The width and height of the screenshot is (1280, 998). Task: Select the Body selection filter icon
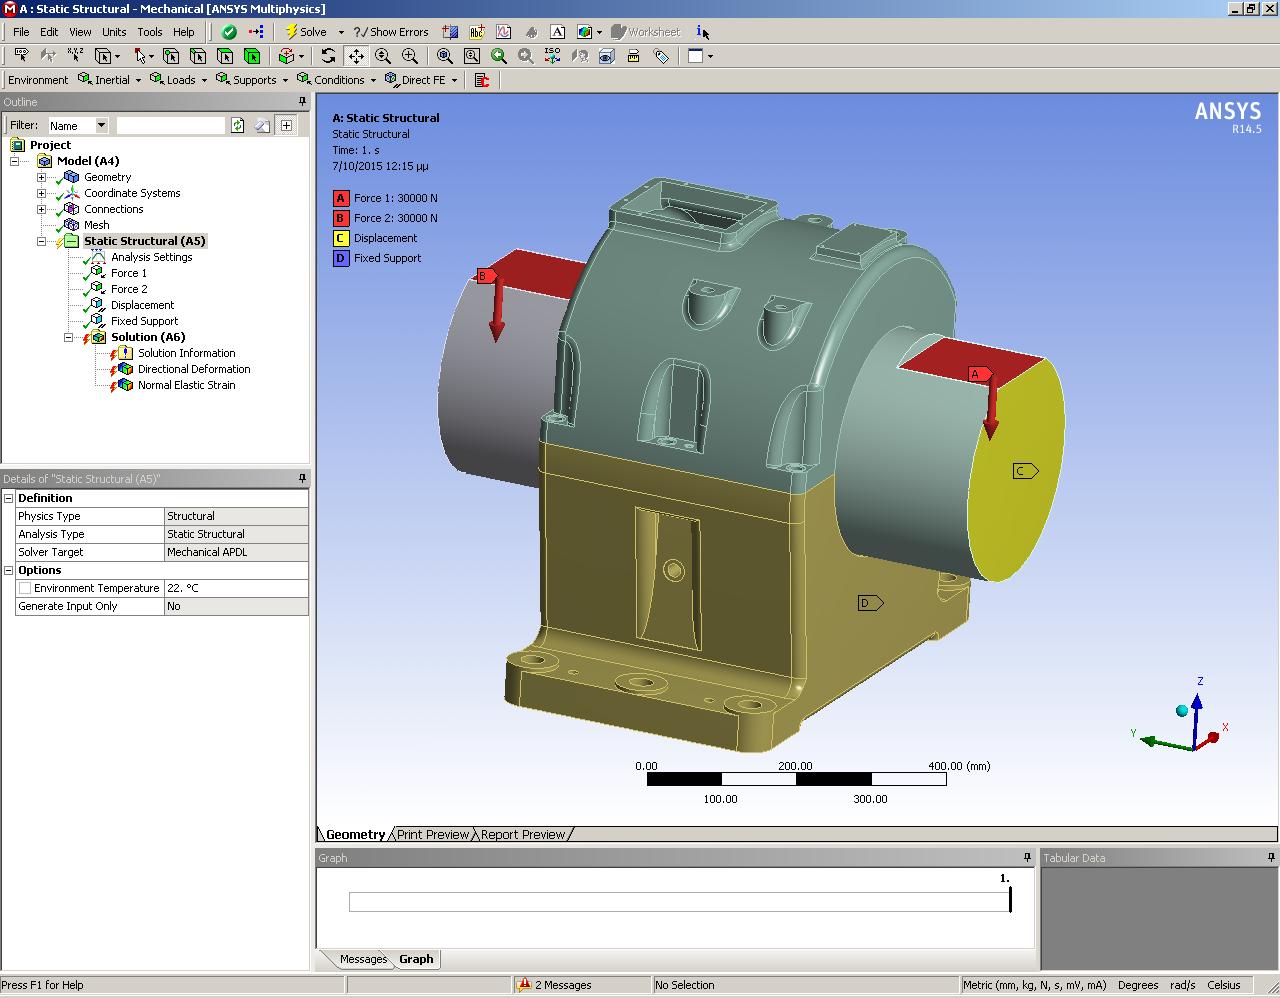tap(252, 56)
